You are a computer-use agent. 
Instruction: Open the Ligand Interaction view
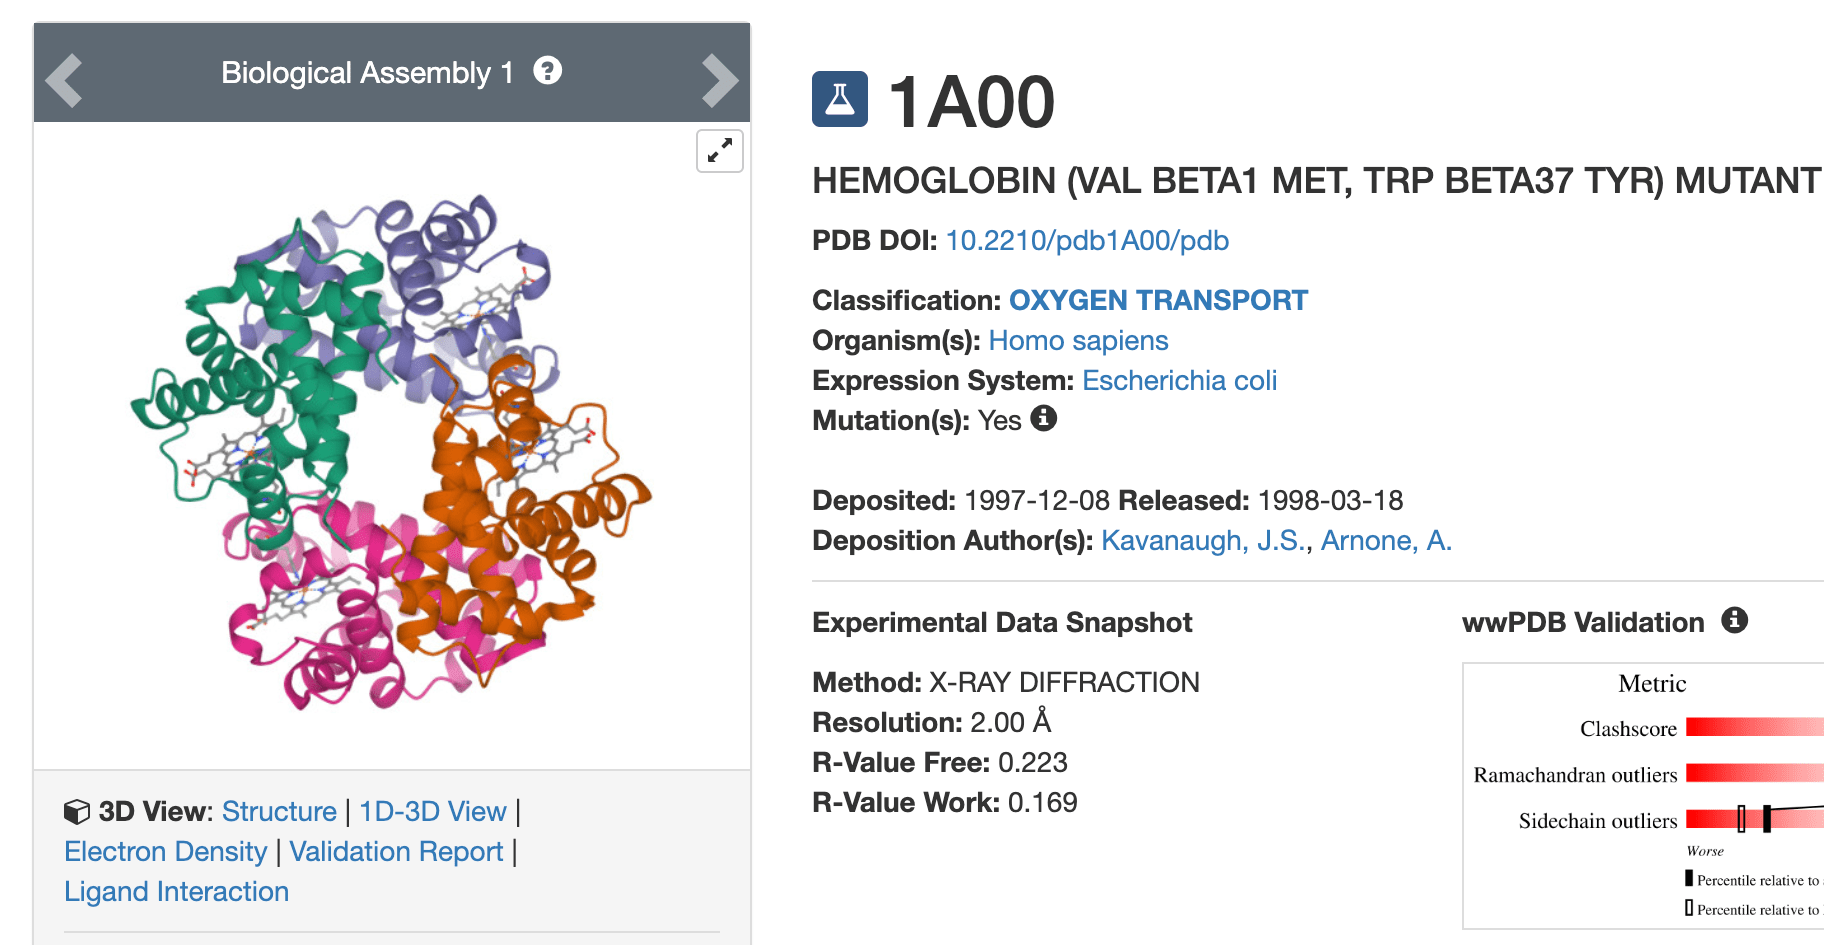[x=177, y=891]
